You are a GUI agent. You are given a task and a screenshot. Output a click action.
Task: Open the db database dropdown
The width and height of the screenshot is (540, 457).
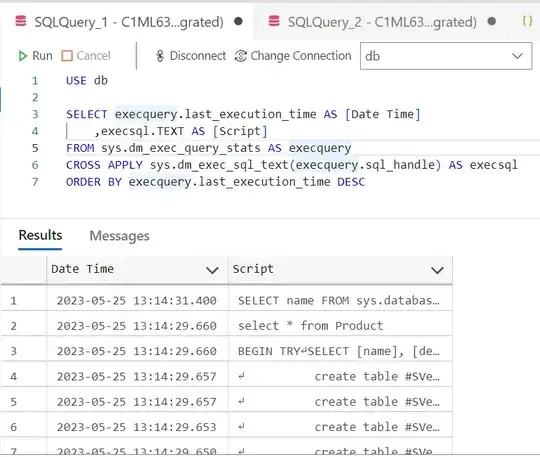[x=446, y=56]
